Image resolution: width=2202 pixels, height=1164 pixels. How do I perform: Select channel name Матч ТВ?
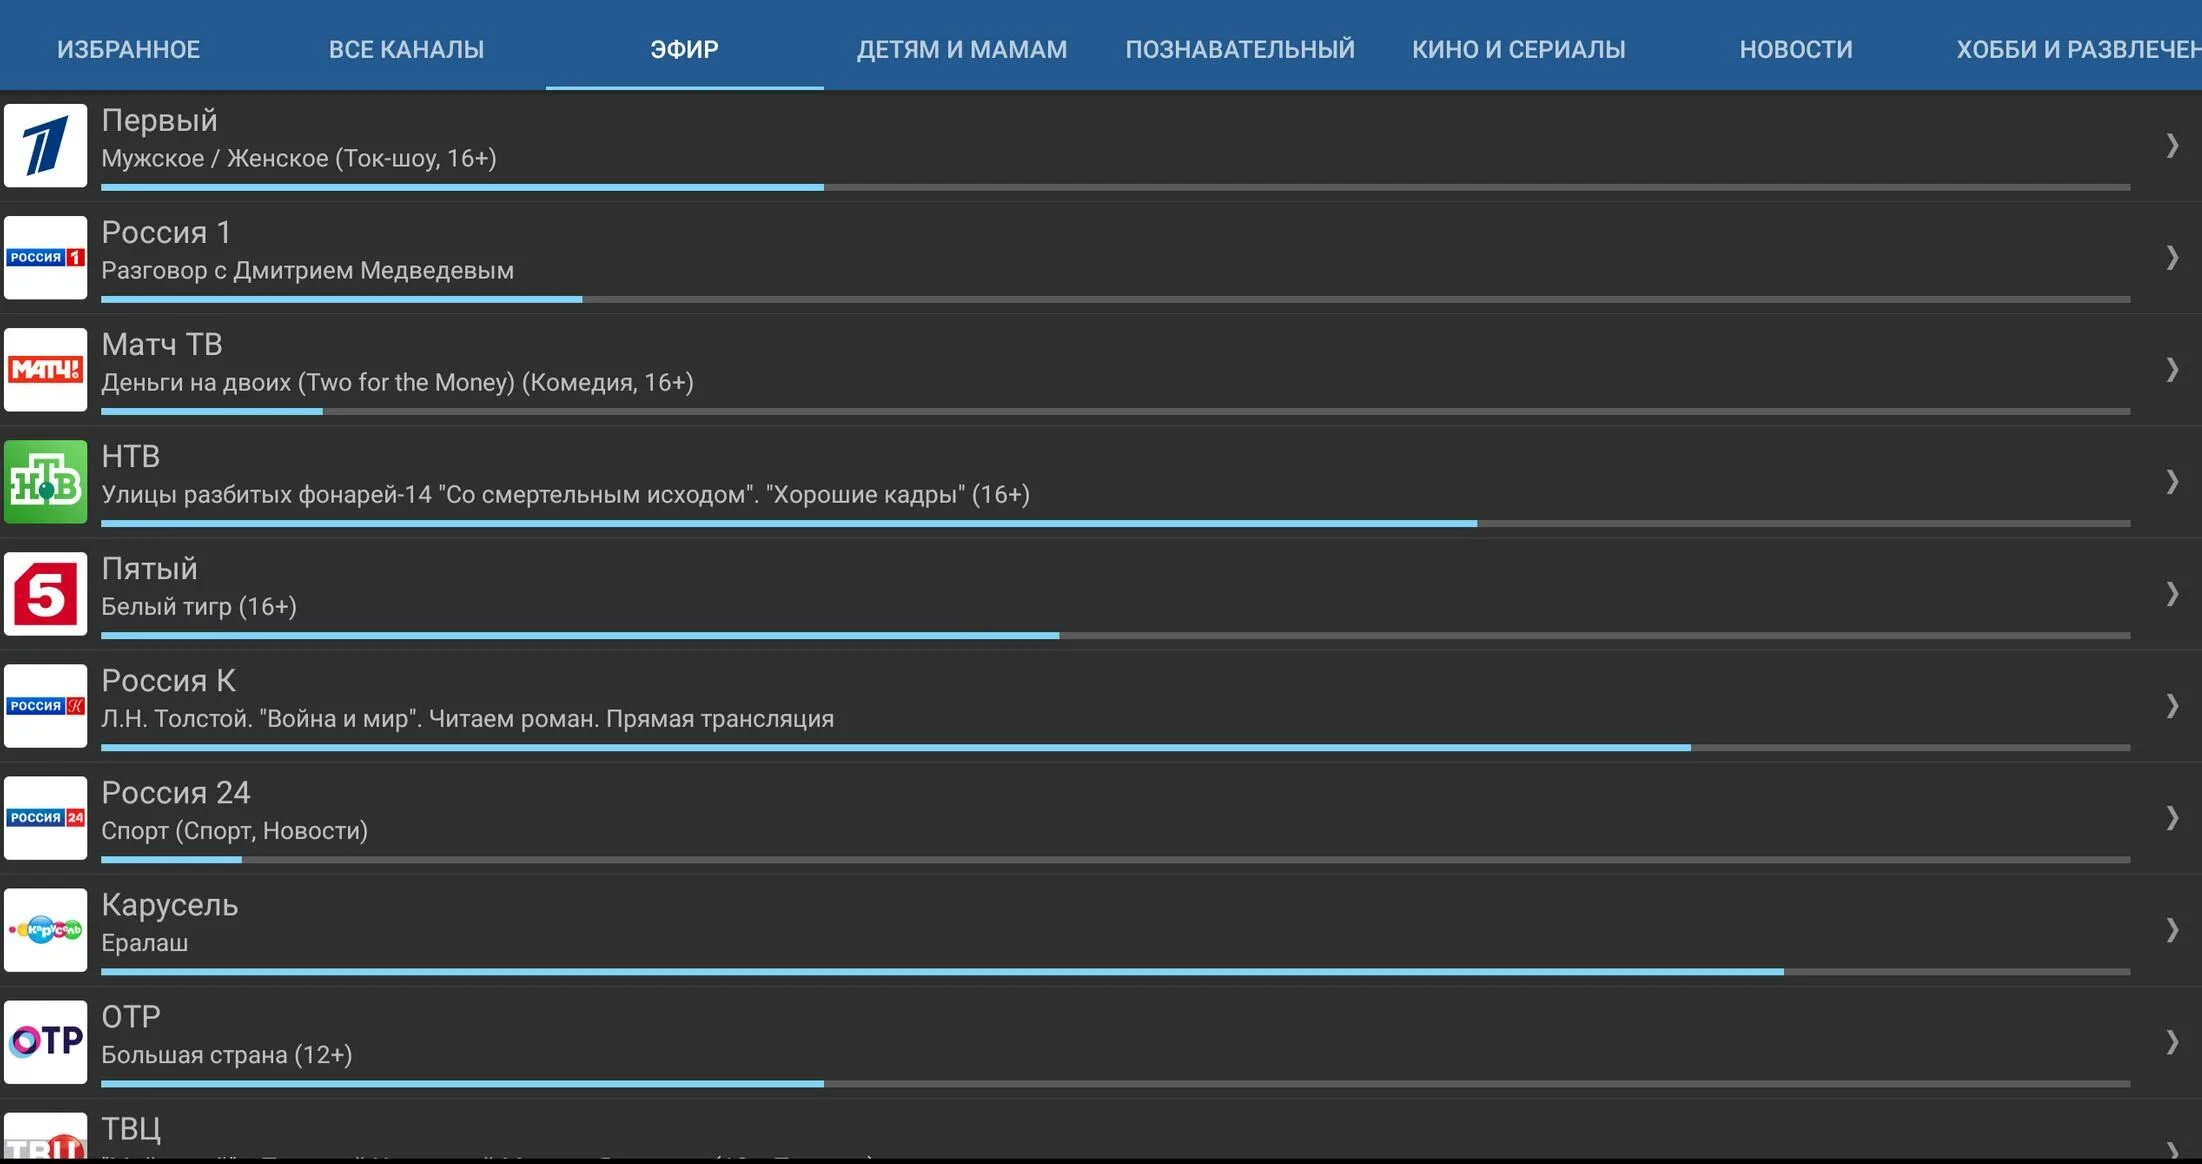(162, 344)
